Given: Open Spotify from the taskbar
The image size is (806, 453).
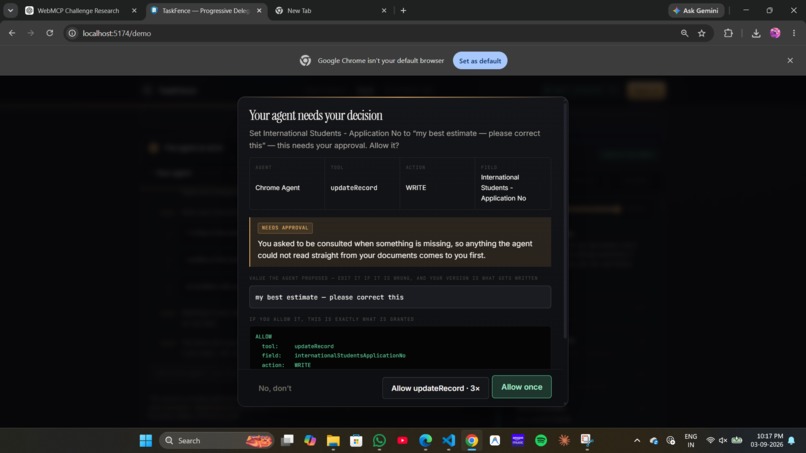Looking at the screenshot, I should click(x=541, y=441).
